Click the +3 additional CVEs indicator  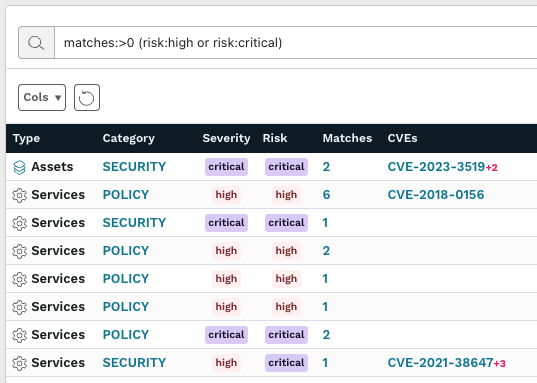(500, 364)
